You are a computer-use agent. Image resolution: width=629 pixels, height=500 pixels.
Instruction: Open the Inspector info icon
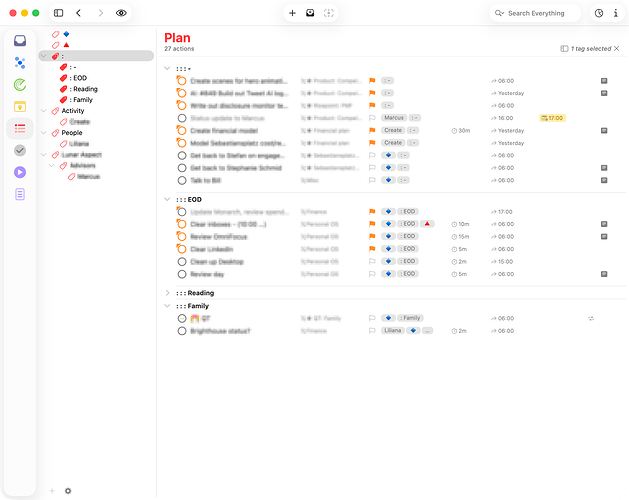pos(616,13)
